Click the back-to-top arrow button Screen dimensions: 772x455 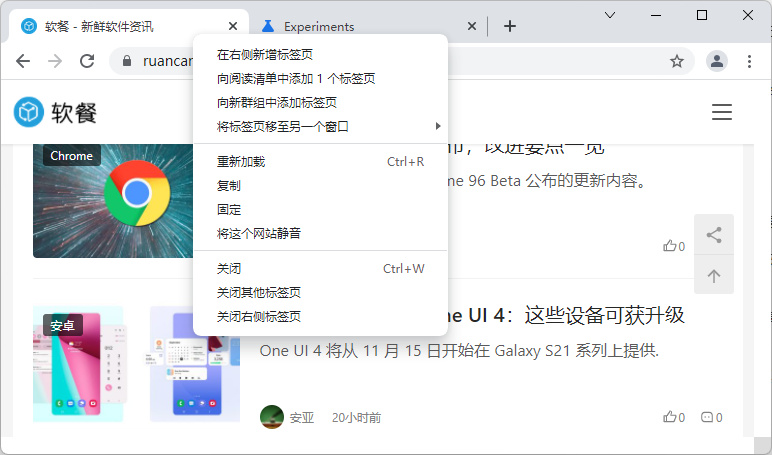click(x=714, y=275)
